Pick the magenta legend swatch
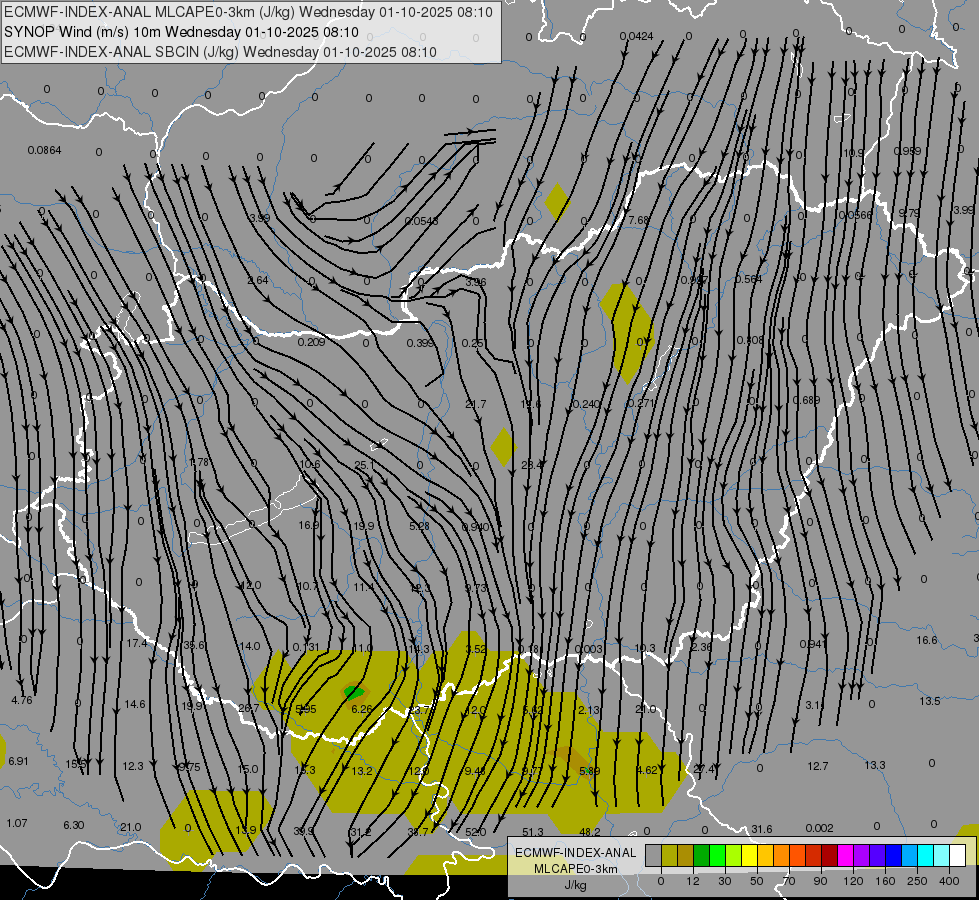This screenshot has width=979, height=900. click(x=846, y=855)
